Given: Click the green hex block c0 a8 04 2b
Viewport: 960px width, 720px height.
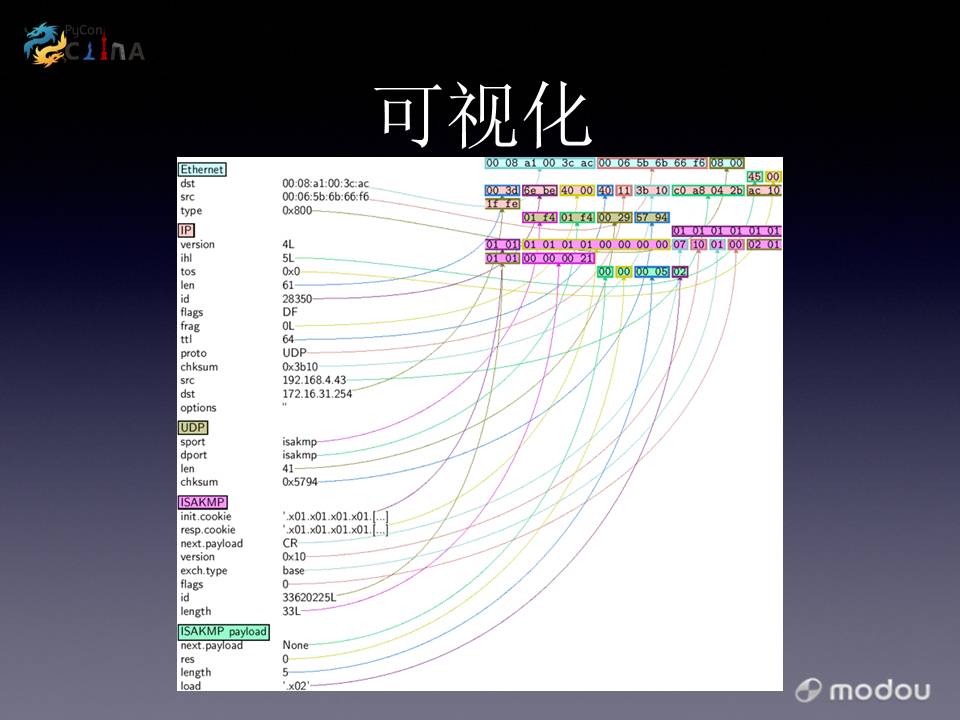Looking at the screenshot, I should 707,190.
